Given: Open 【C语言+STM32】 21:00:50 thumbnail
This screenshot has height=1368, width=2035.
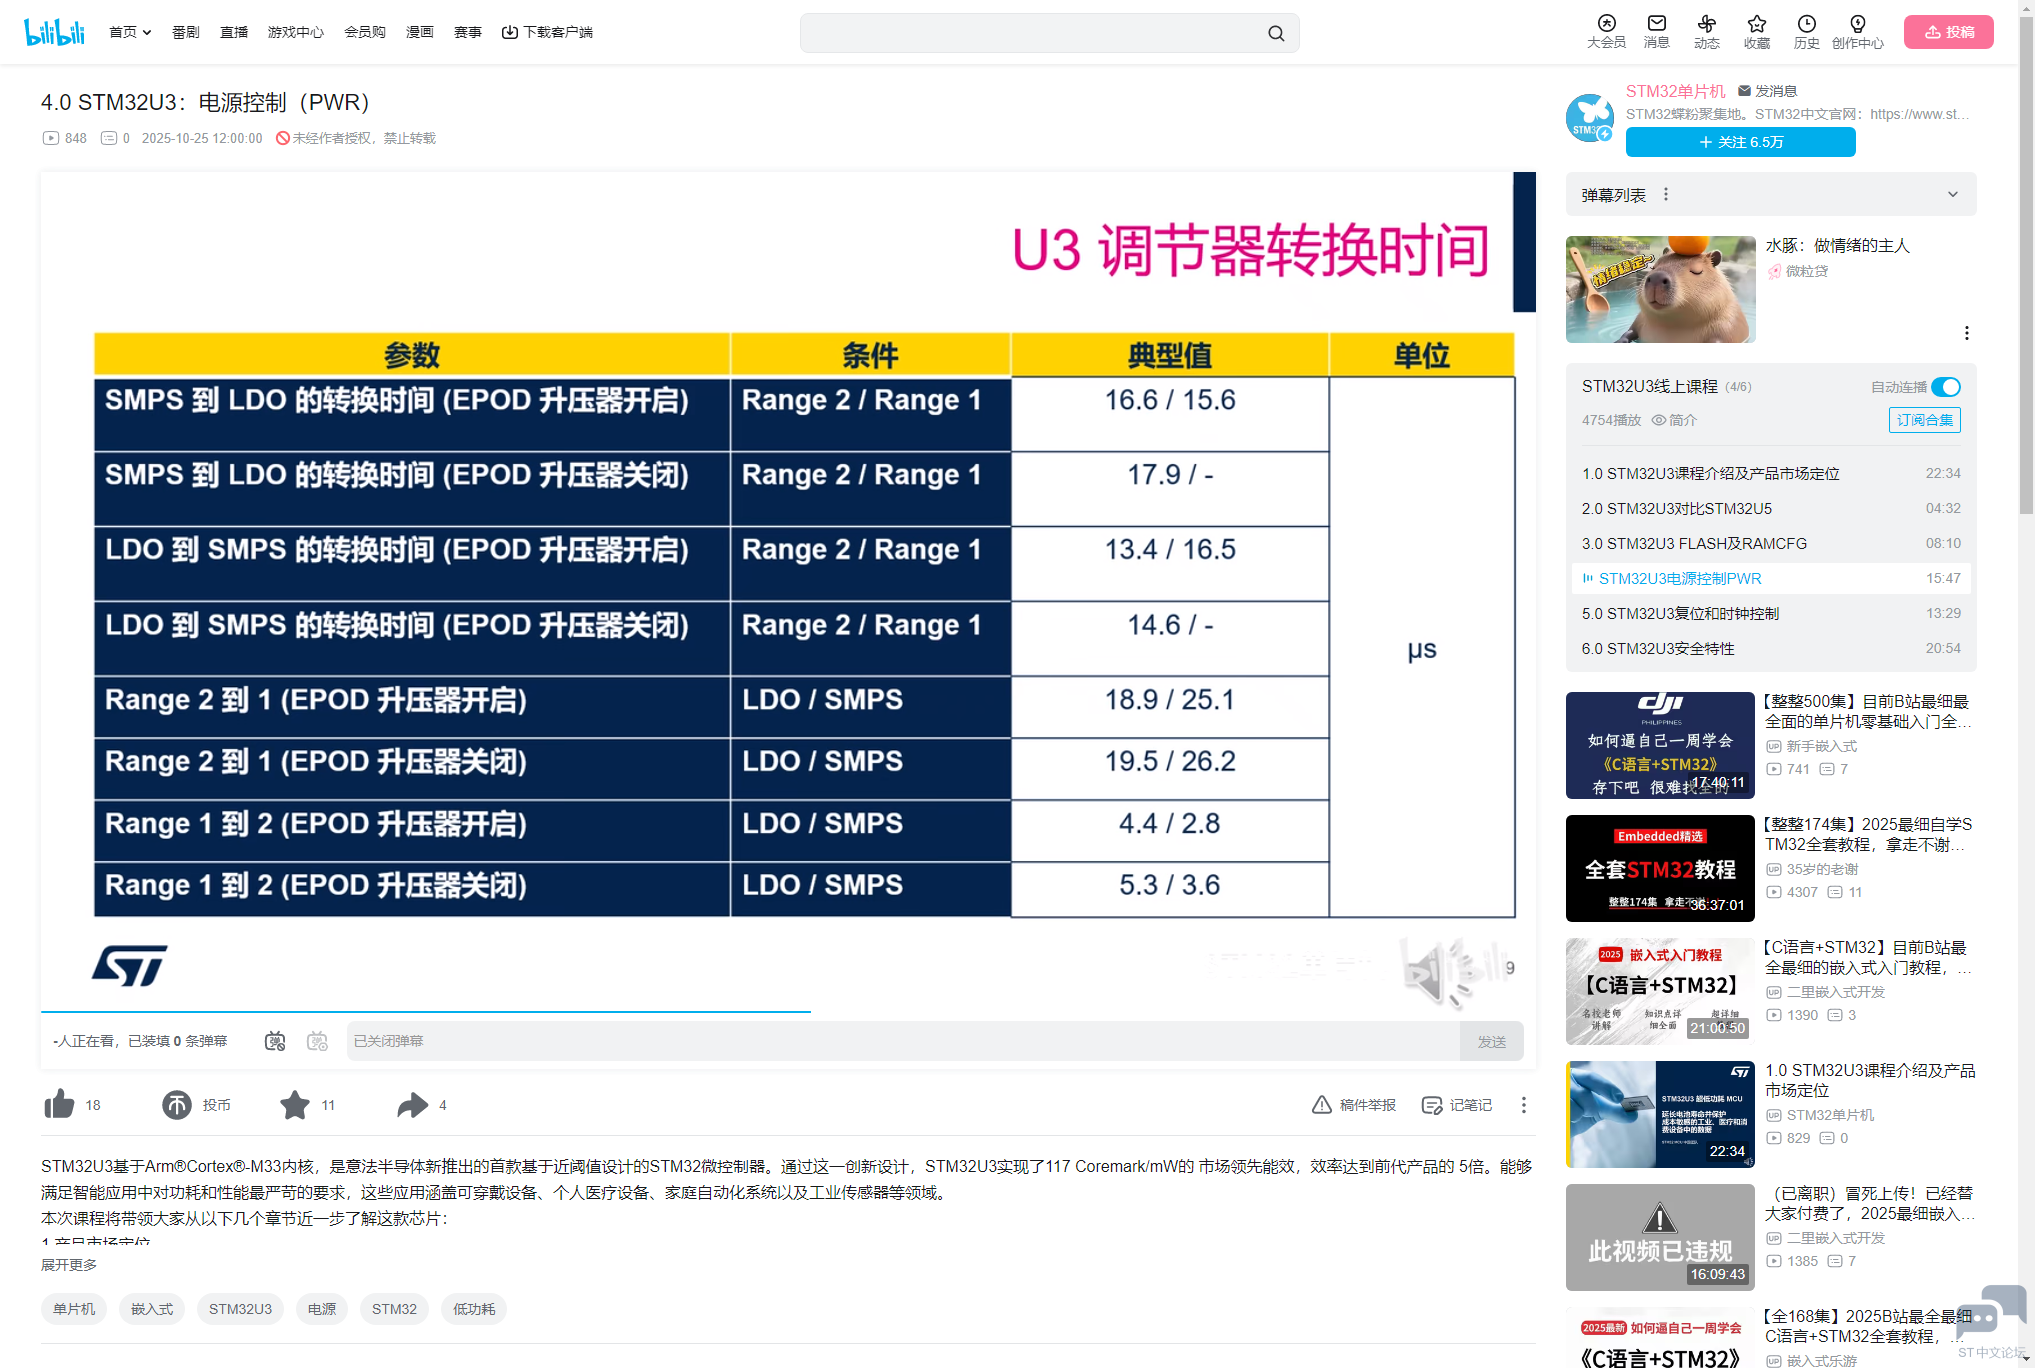Looking at the screenshot, I should click(1660, 991).
